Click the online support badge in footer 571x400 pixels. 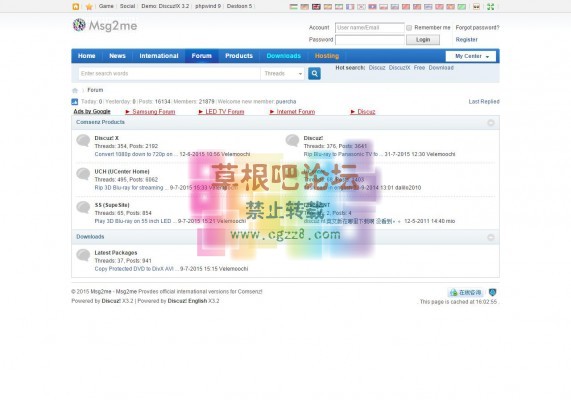pos(466,293)
